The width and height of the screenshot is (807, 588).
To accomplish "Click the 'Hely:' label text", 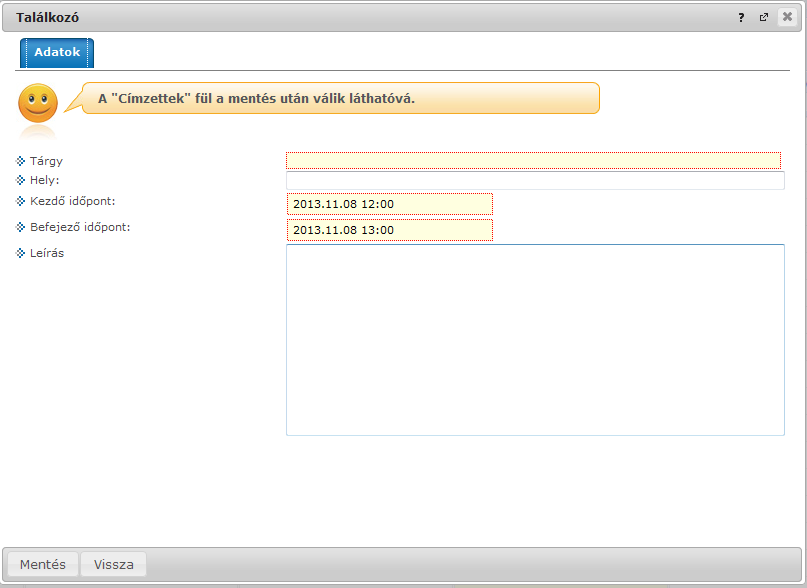I will (45, 180).
